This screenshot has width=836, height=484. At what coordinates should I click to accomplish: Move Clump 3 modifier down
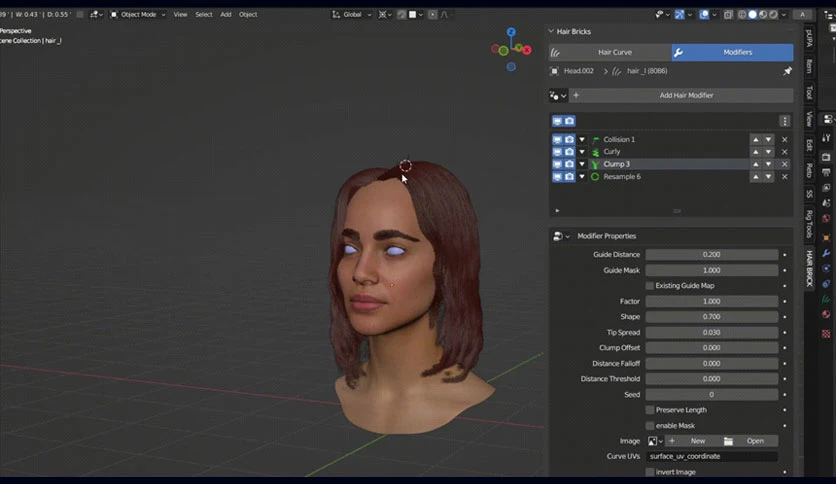pos(768,164)
